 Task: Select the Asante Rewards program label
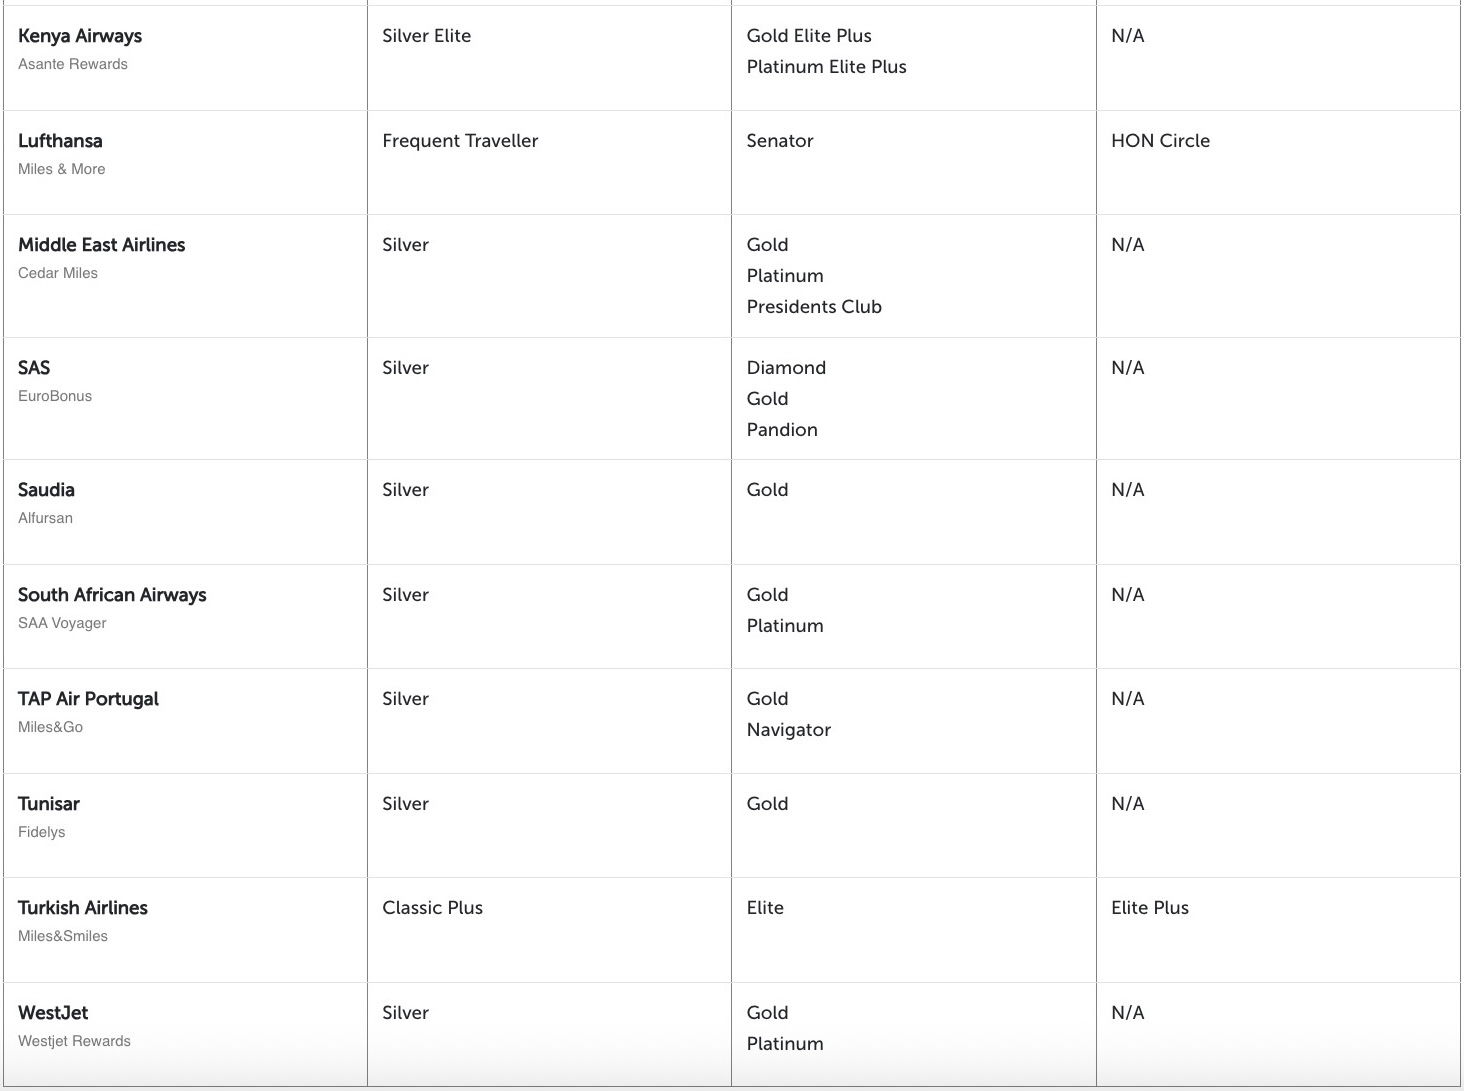(x=73, y=64)
